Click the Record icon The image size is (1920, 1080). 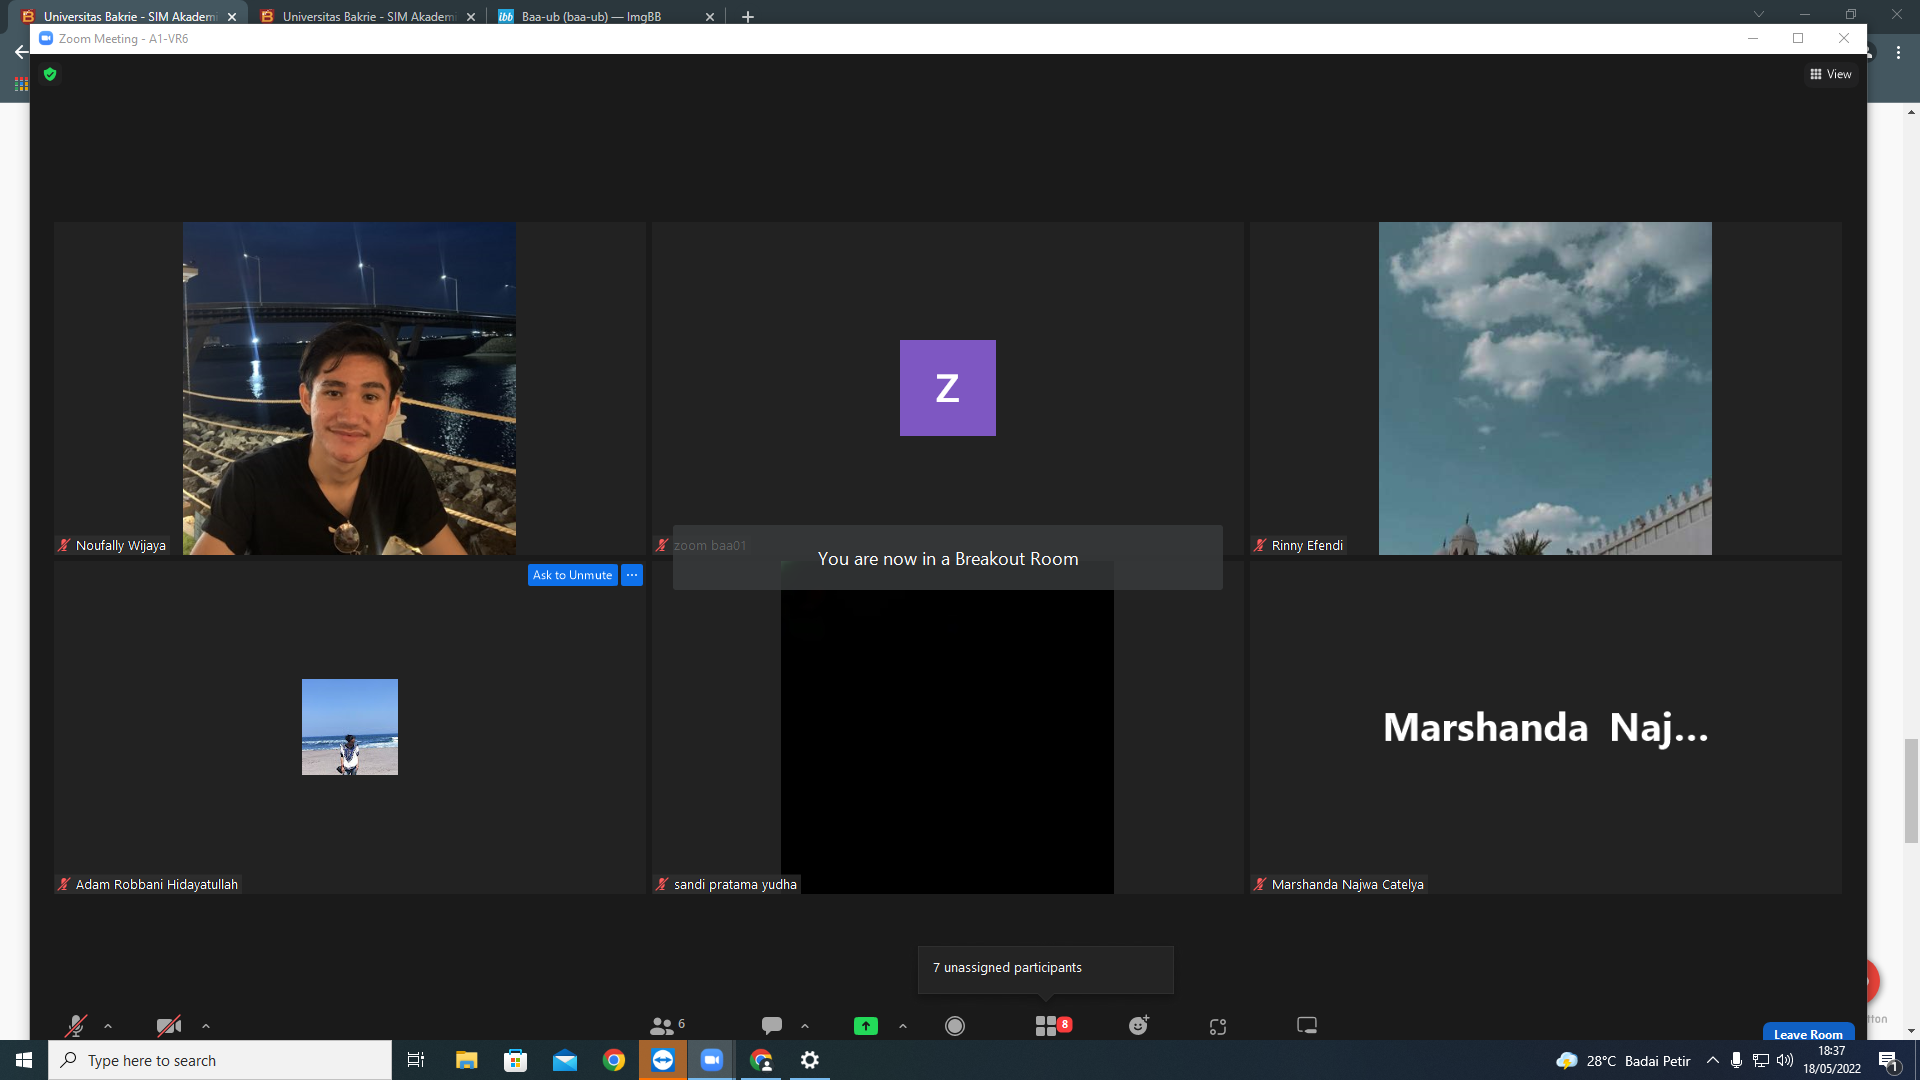(955, 1026)
